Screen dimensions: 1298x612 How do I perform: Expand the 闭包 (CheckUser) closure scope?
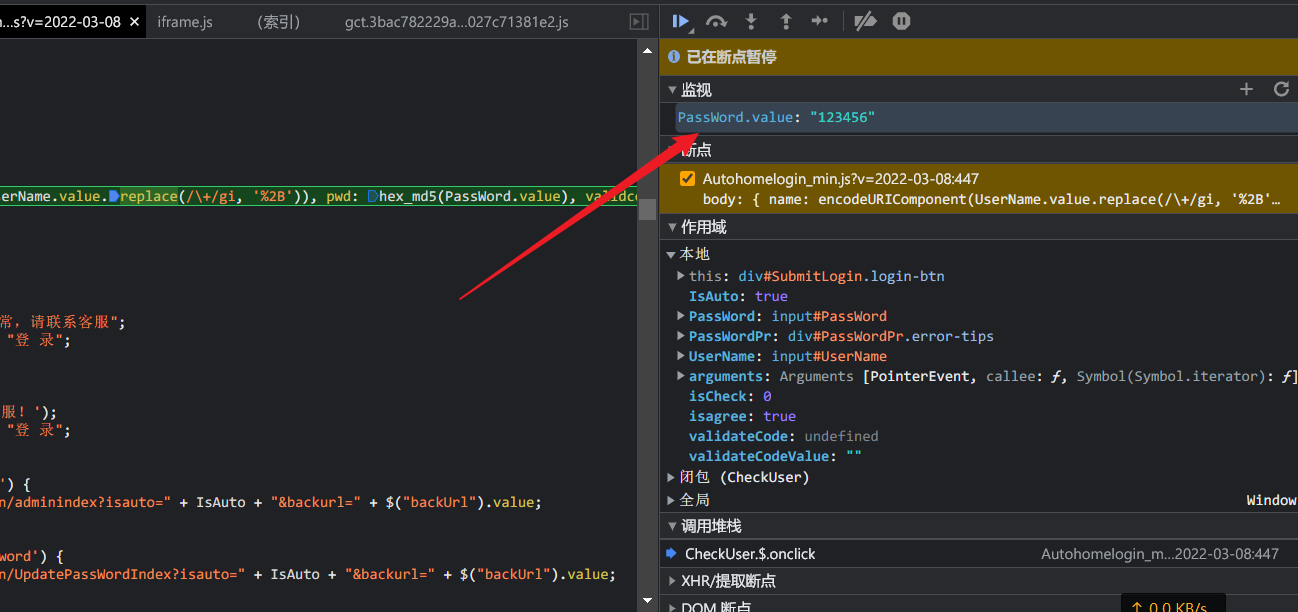click(672, 477)
